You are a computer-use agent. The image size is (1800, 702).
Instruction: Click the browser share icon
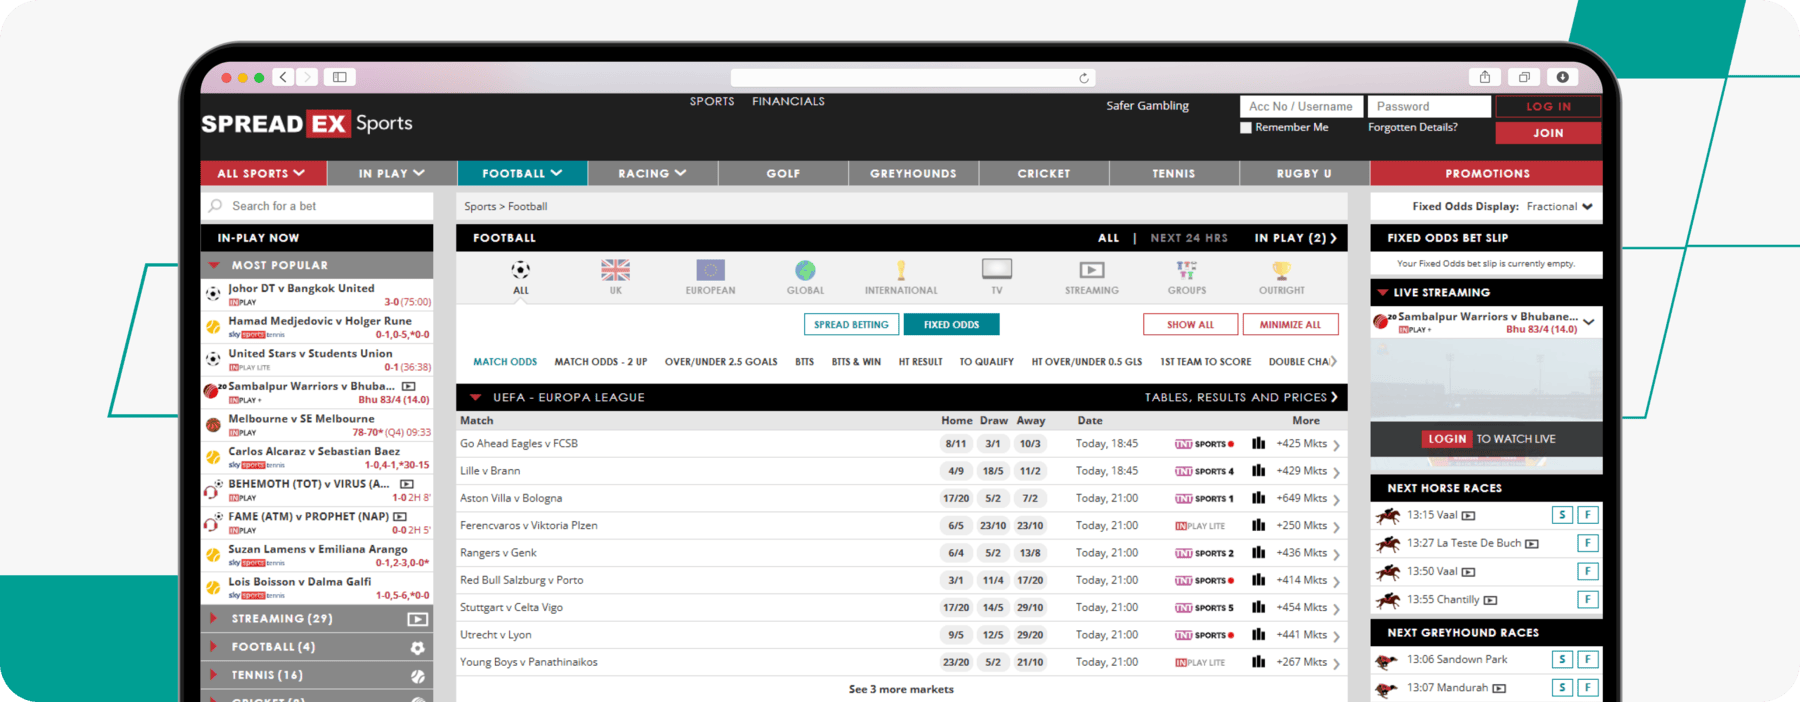[1485, 77]
